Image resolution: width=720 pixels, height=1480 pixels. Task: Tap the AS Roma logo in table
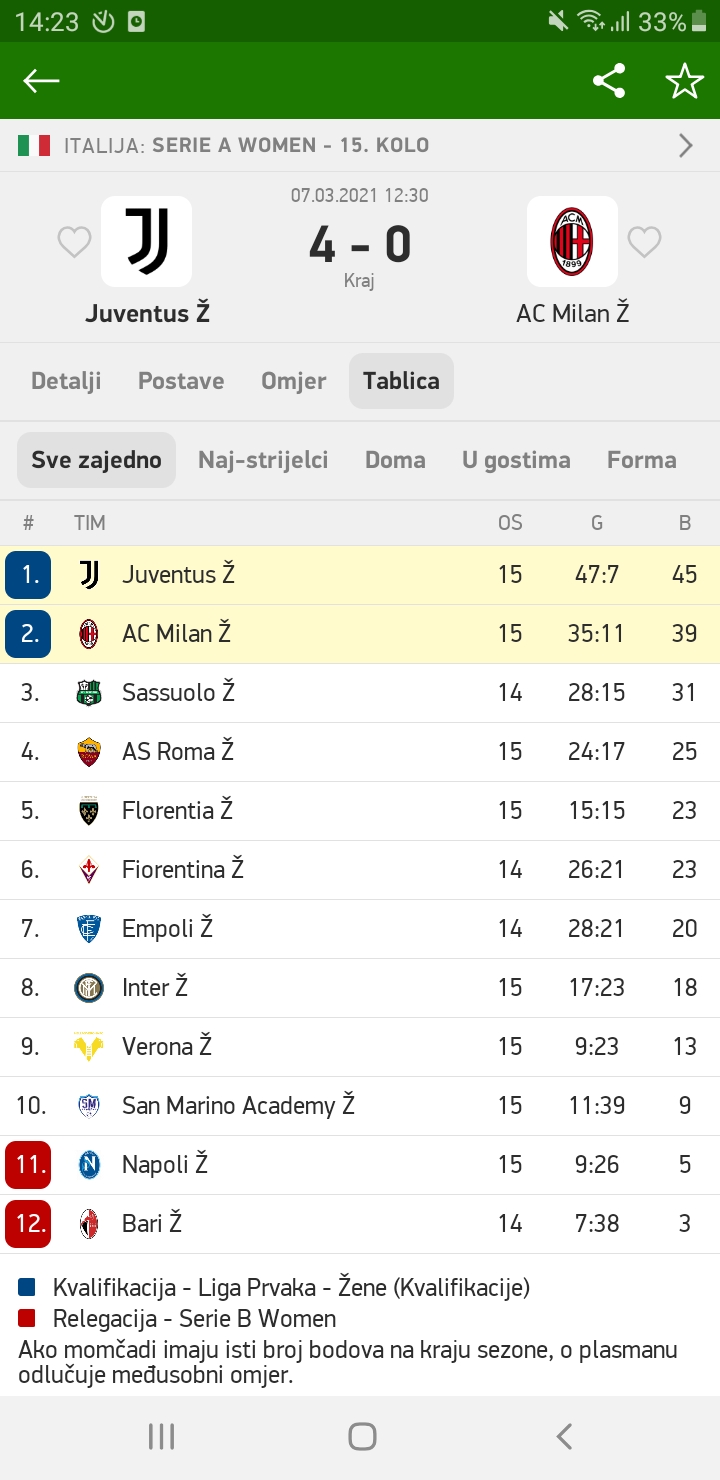tap(89, 752)
